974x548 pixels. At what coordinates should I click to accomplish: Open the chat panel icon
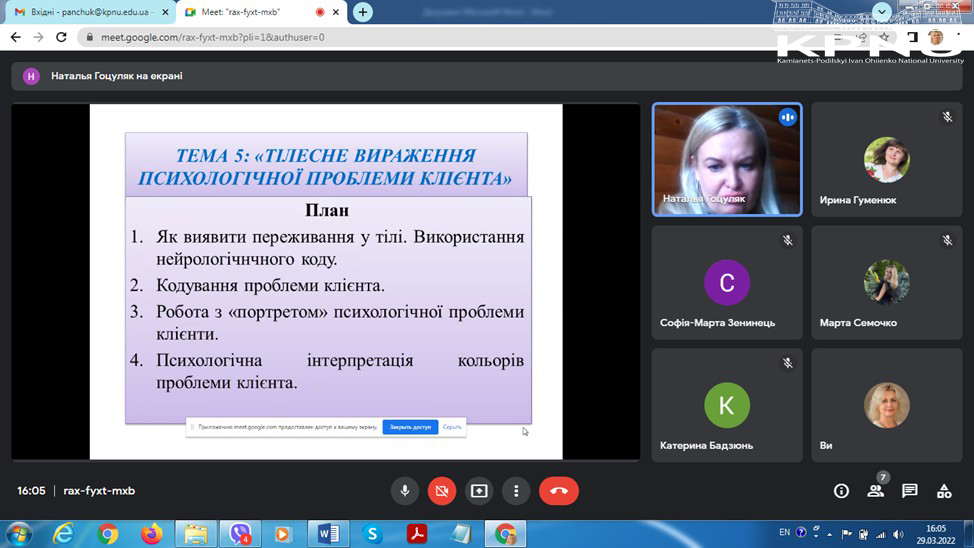pyautogui.click(x=910, y=491)
